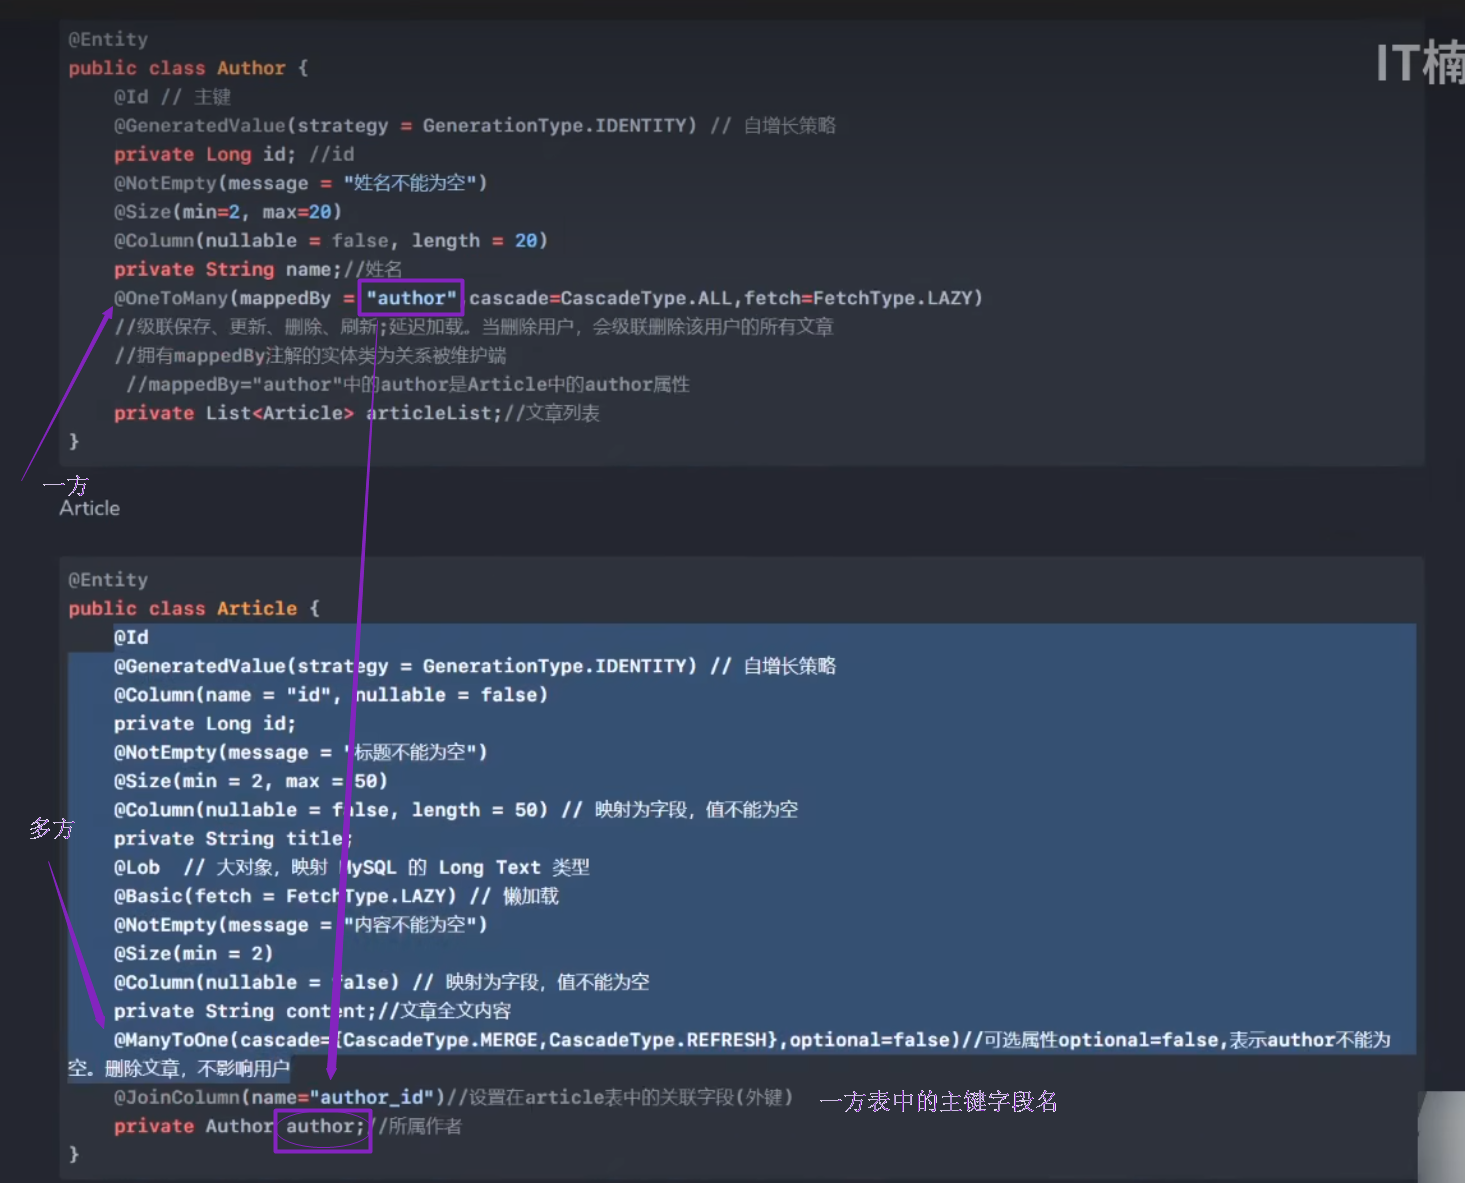Select the "private List<Article> articleList;" line

357,413
